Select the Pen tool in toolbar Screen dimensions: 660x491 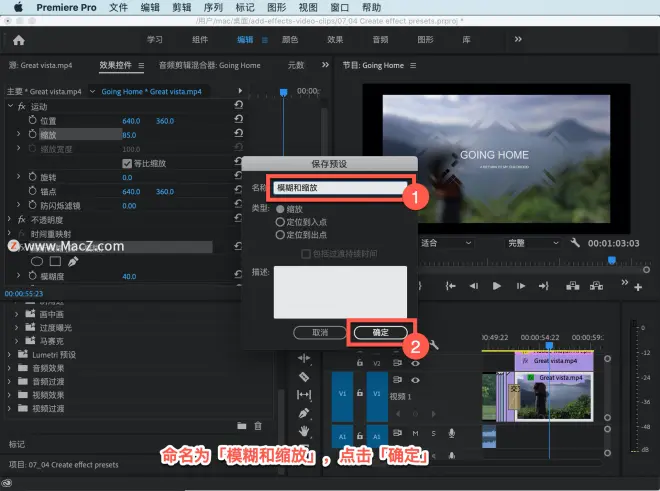coord(304,413)
